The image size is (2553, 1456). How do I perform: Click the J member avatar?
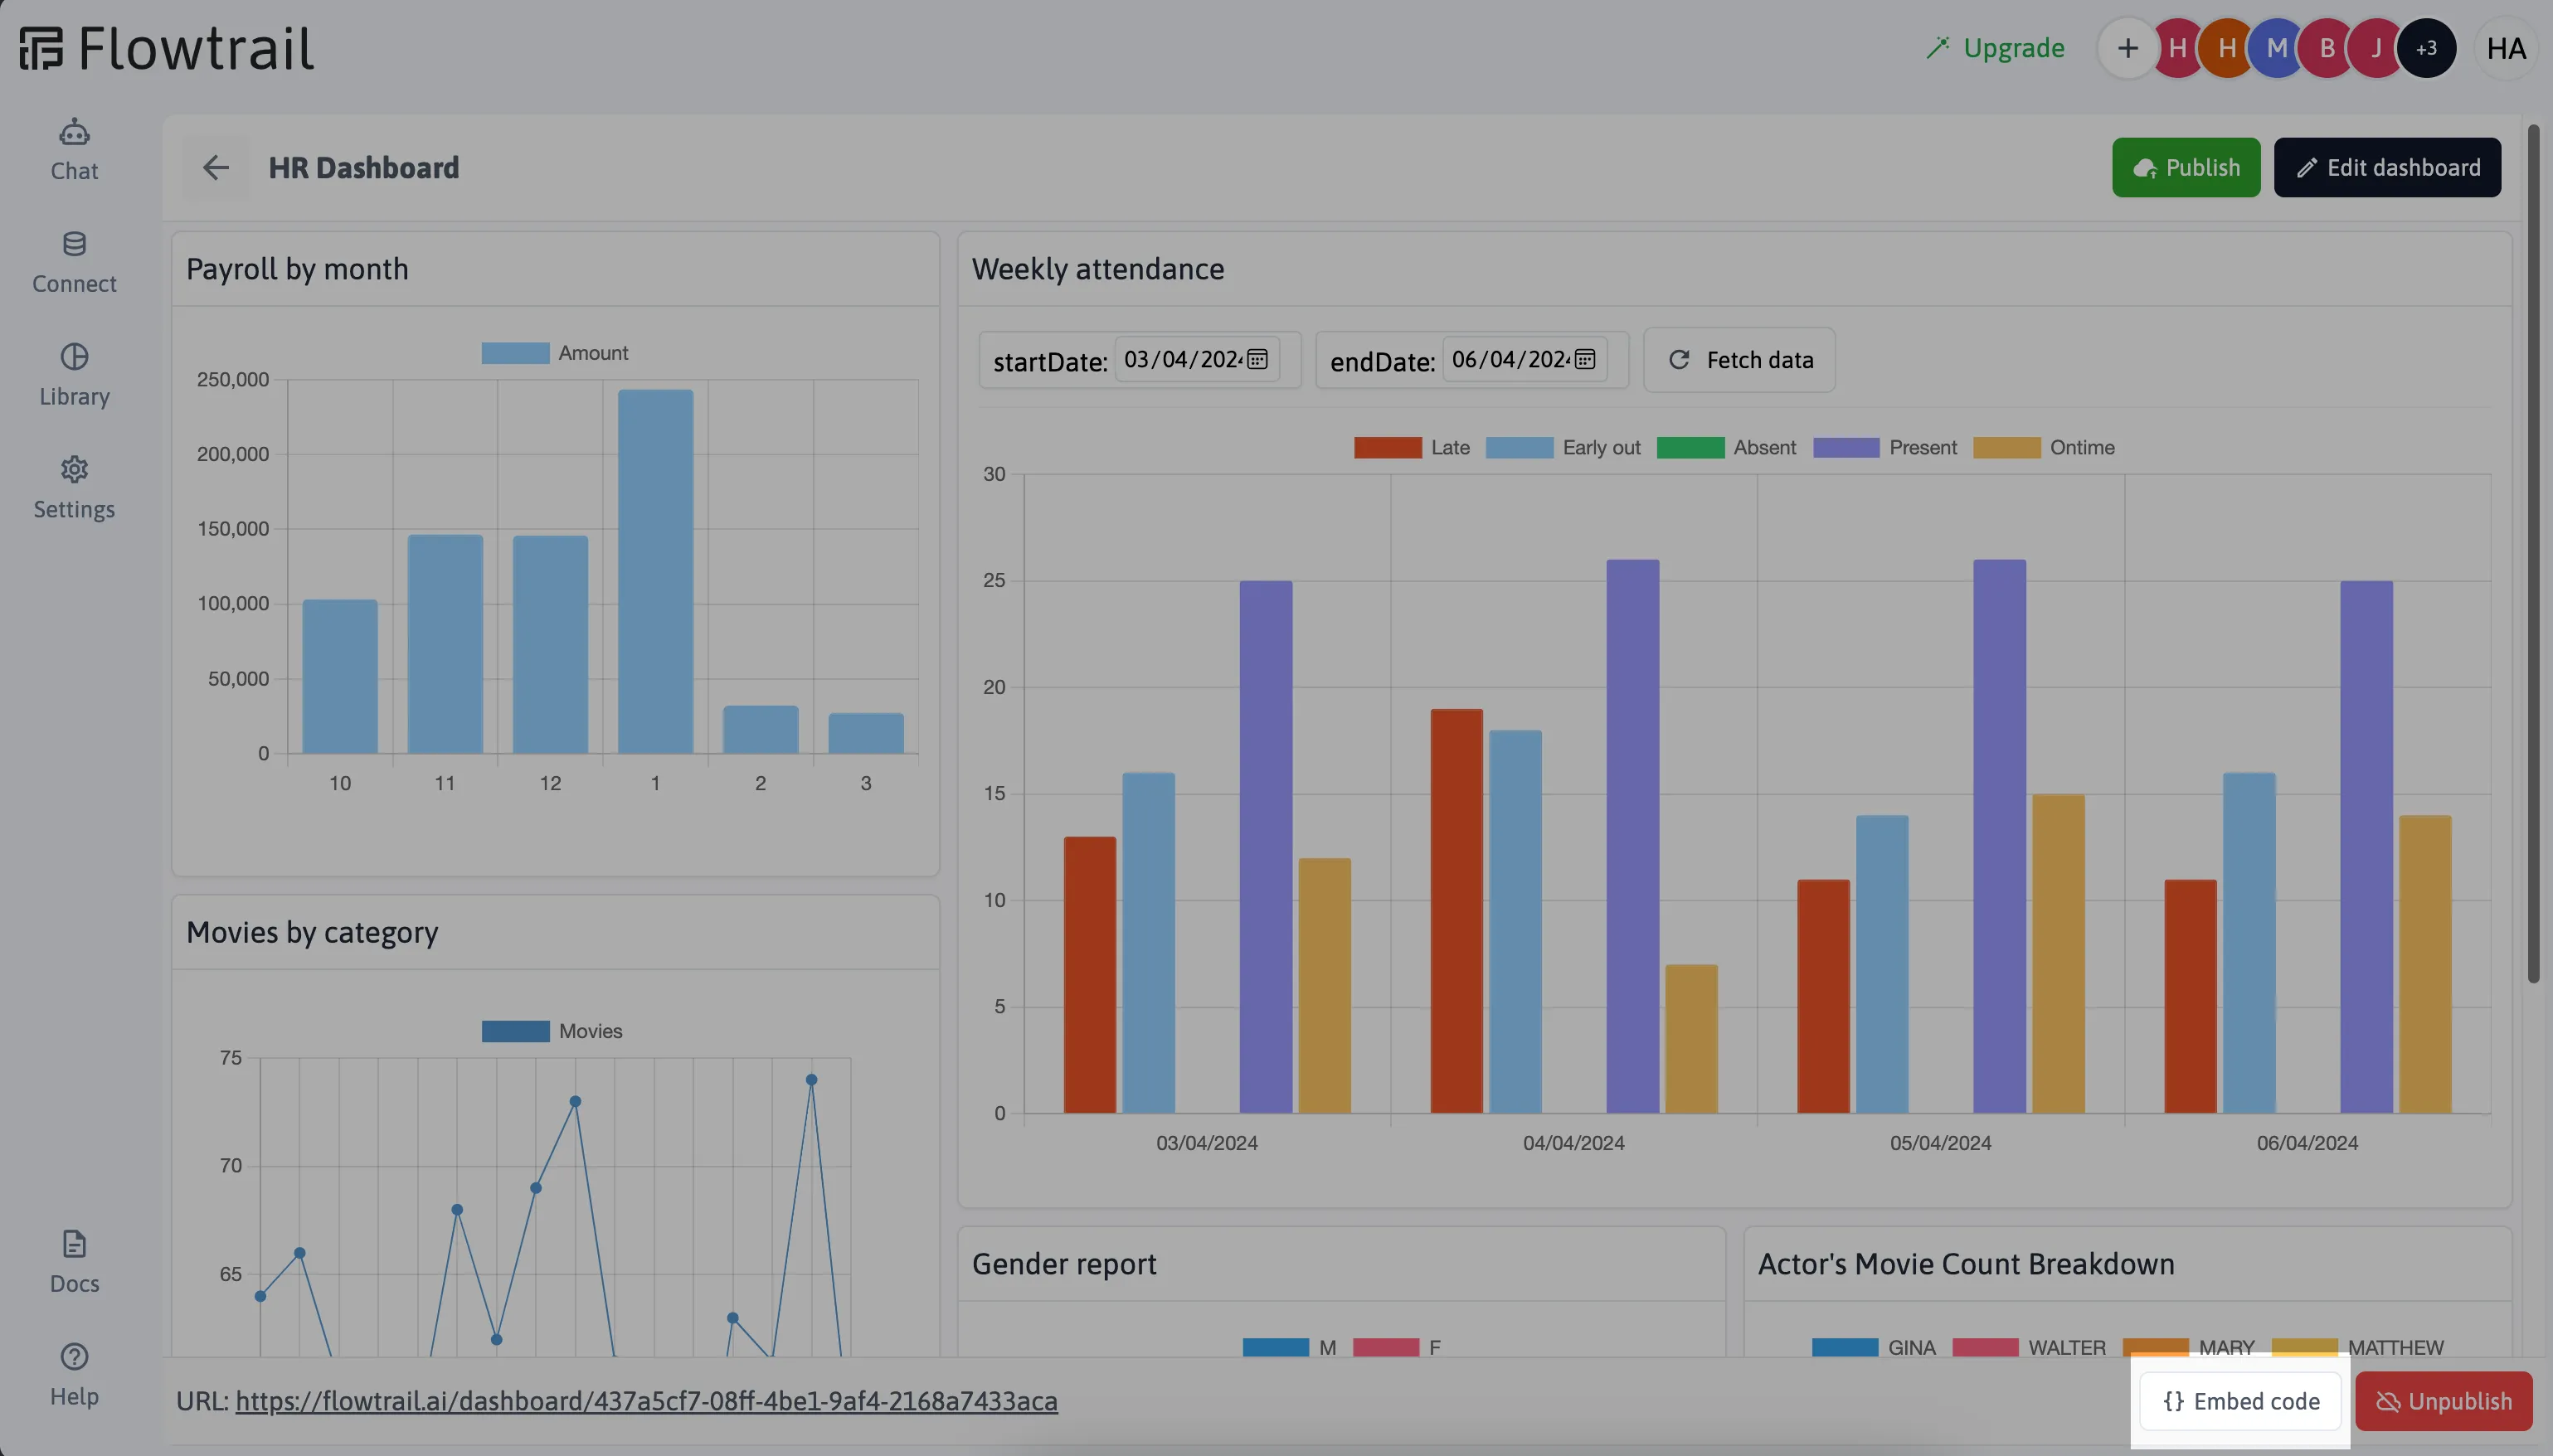coord(2377,48)
